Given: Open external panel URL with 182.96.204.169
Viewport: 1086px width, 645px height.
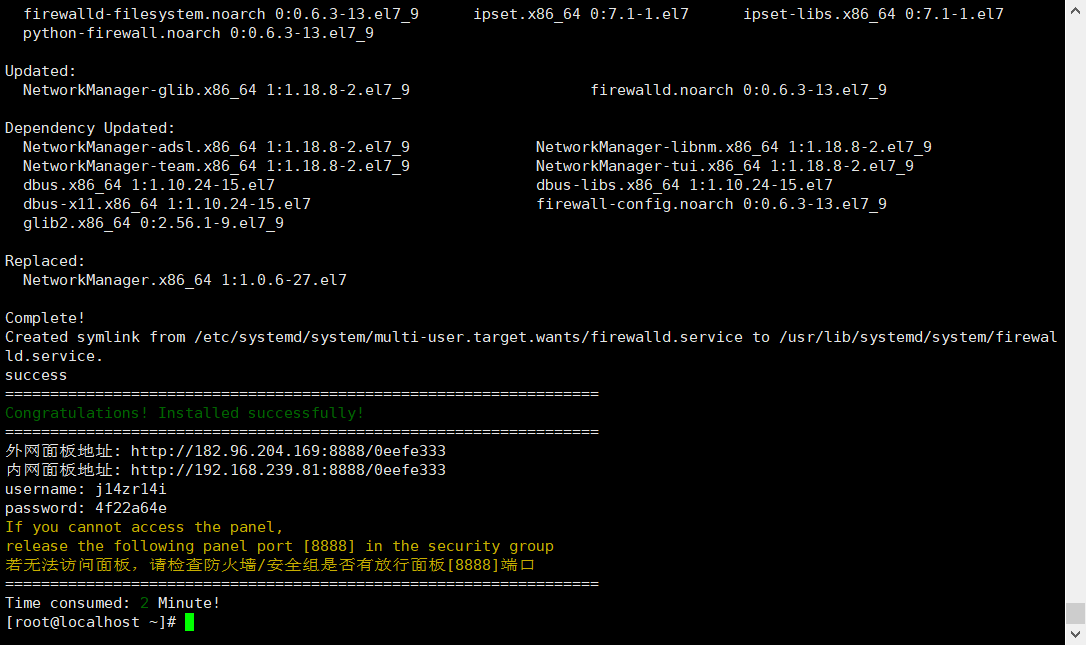Looking at the screenshot, I should pos(288,451).
